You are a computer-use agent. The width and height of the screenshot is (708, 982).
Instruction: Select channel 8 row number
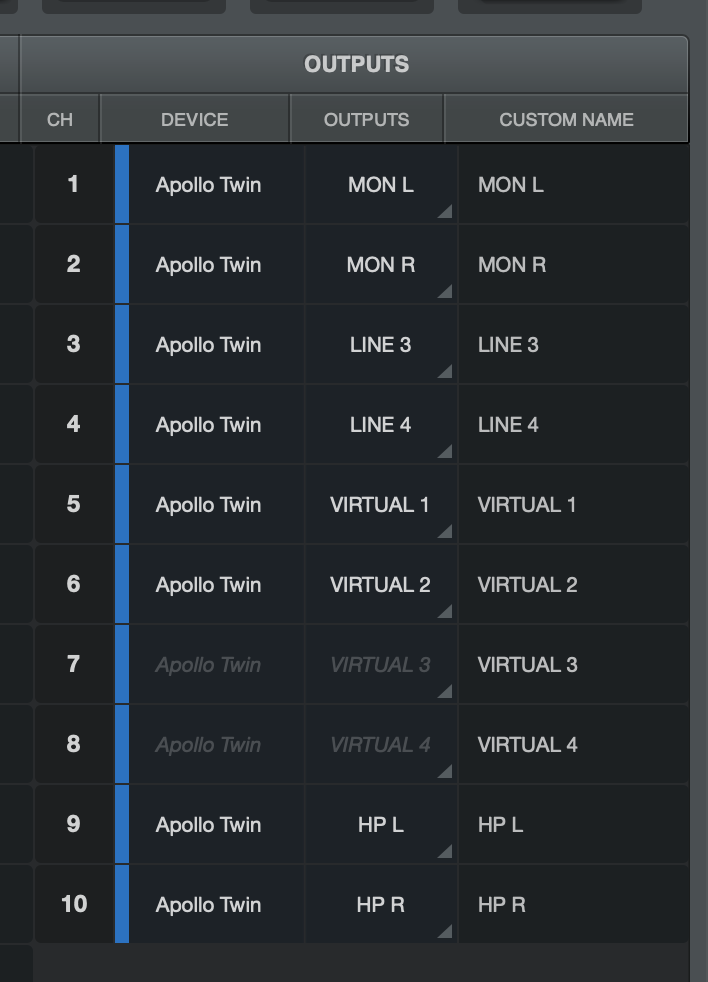pos(74,745)
